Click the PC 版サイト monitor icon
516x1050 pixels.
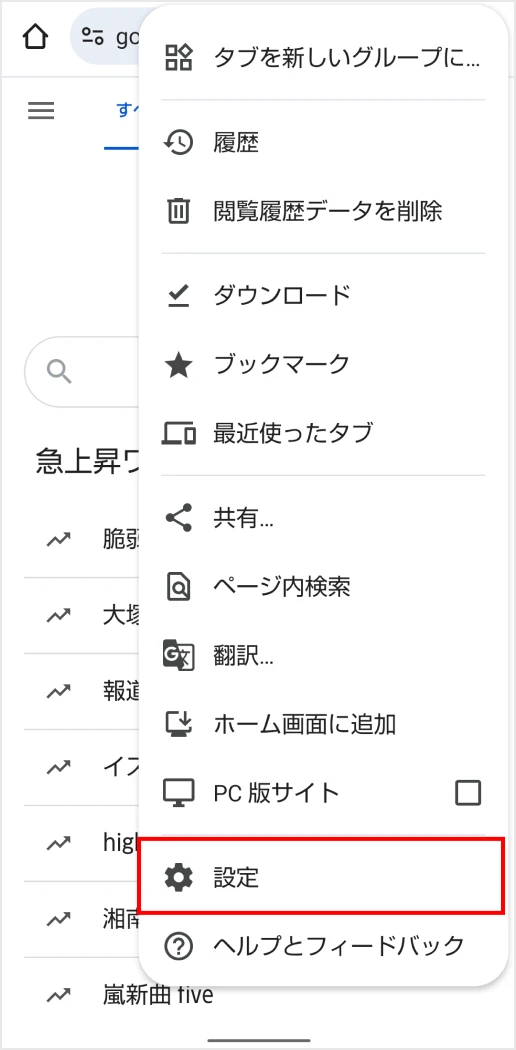pos(179,793)
